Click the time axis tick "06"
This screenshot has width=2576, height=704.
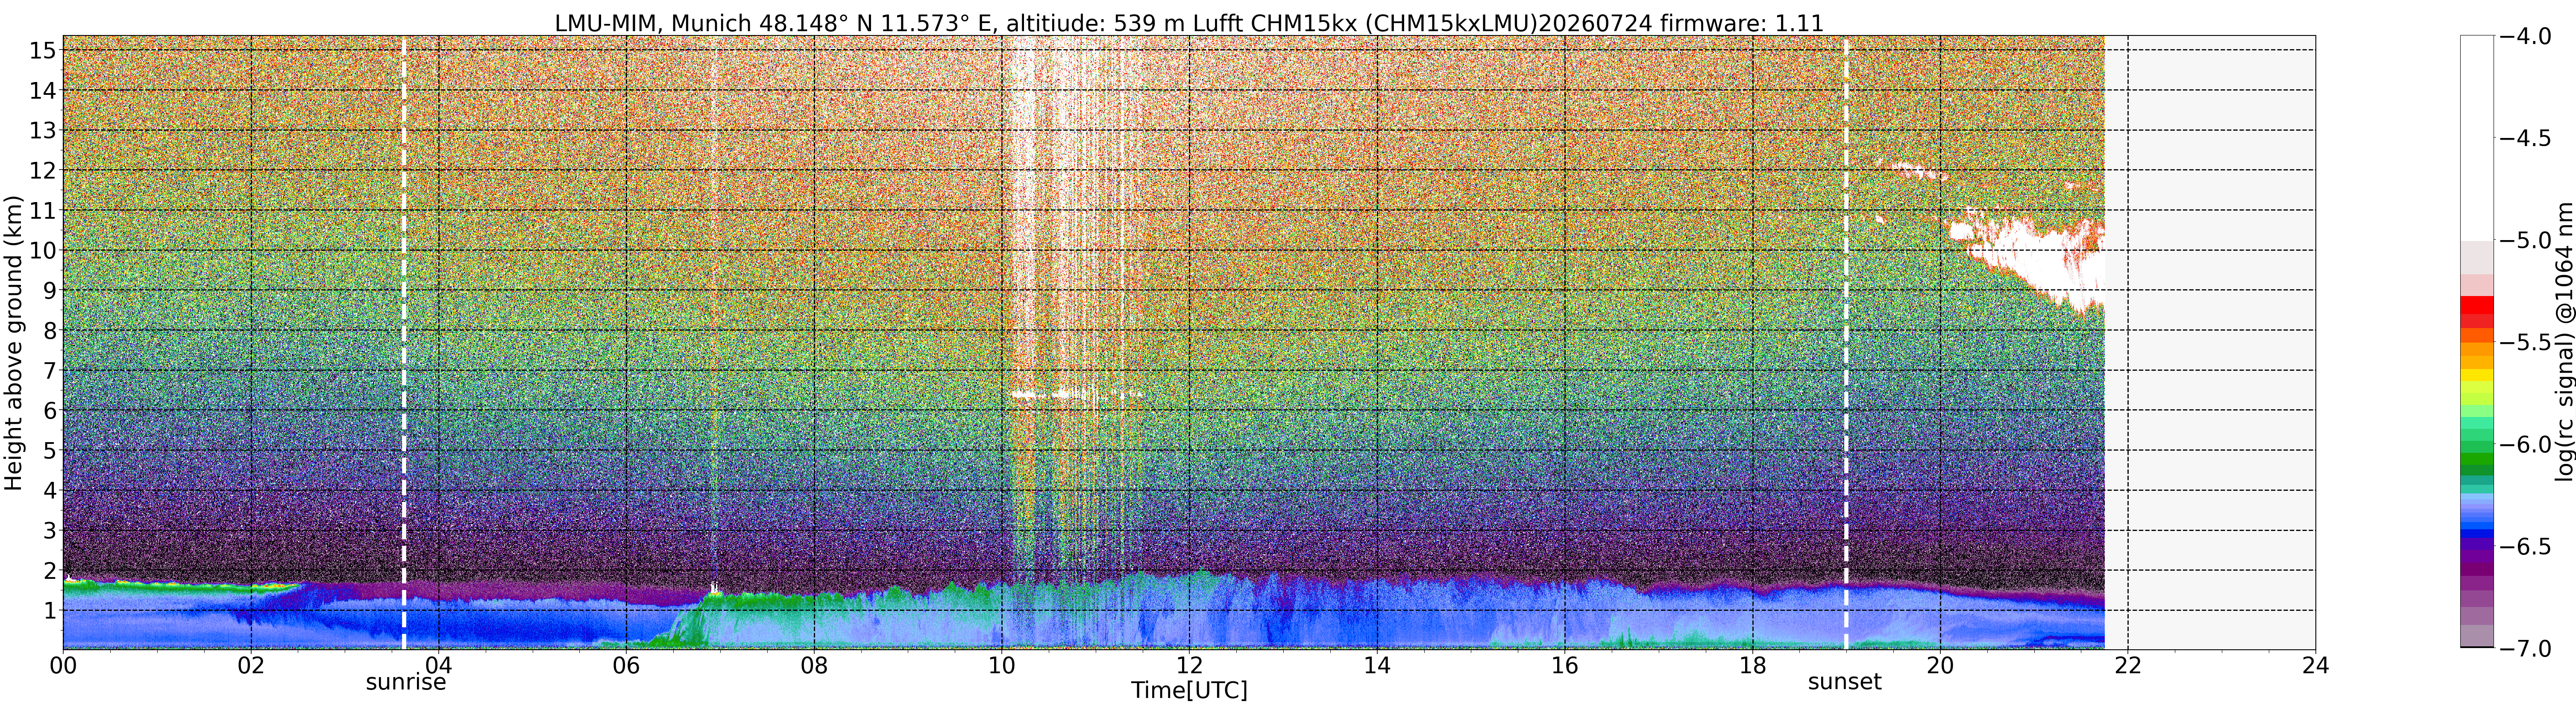626,666
